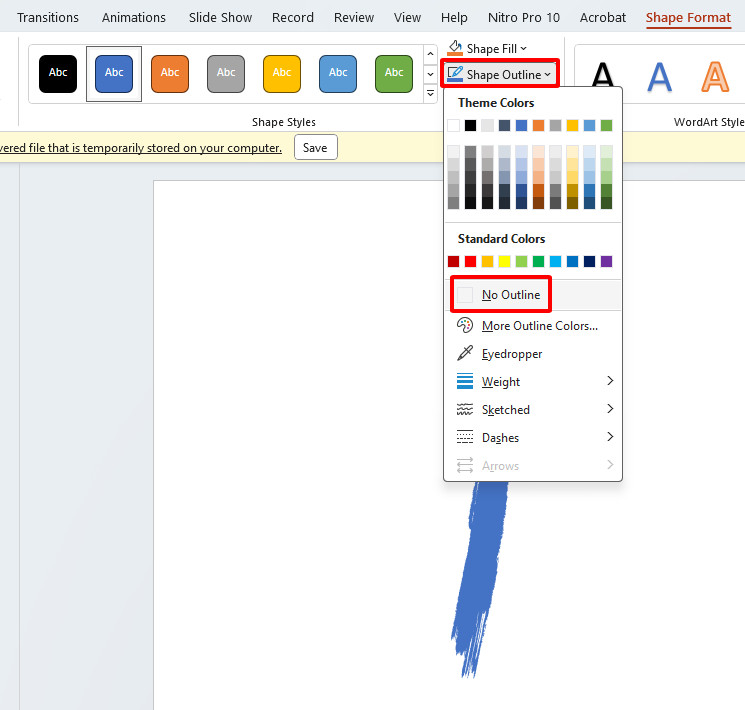Screen dimensions: 745x710
Task: Click the Sketched submenu chevron
Action: 610,409
